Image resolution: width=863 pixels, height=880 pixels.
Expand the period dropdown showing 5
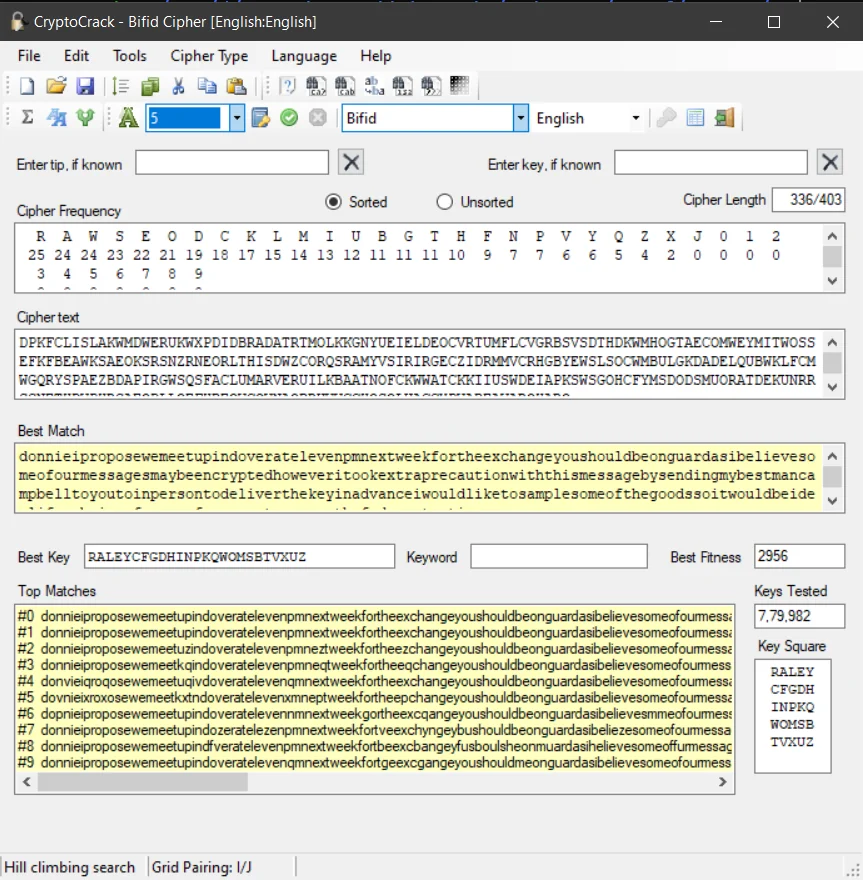coord(237,118)
